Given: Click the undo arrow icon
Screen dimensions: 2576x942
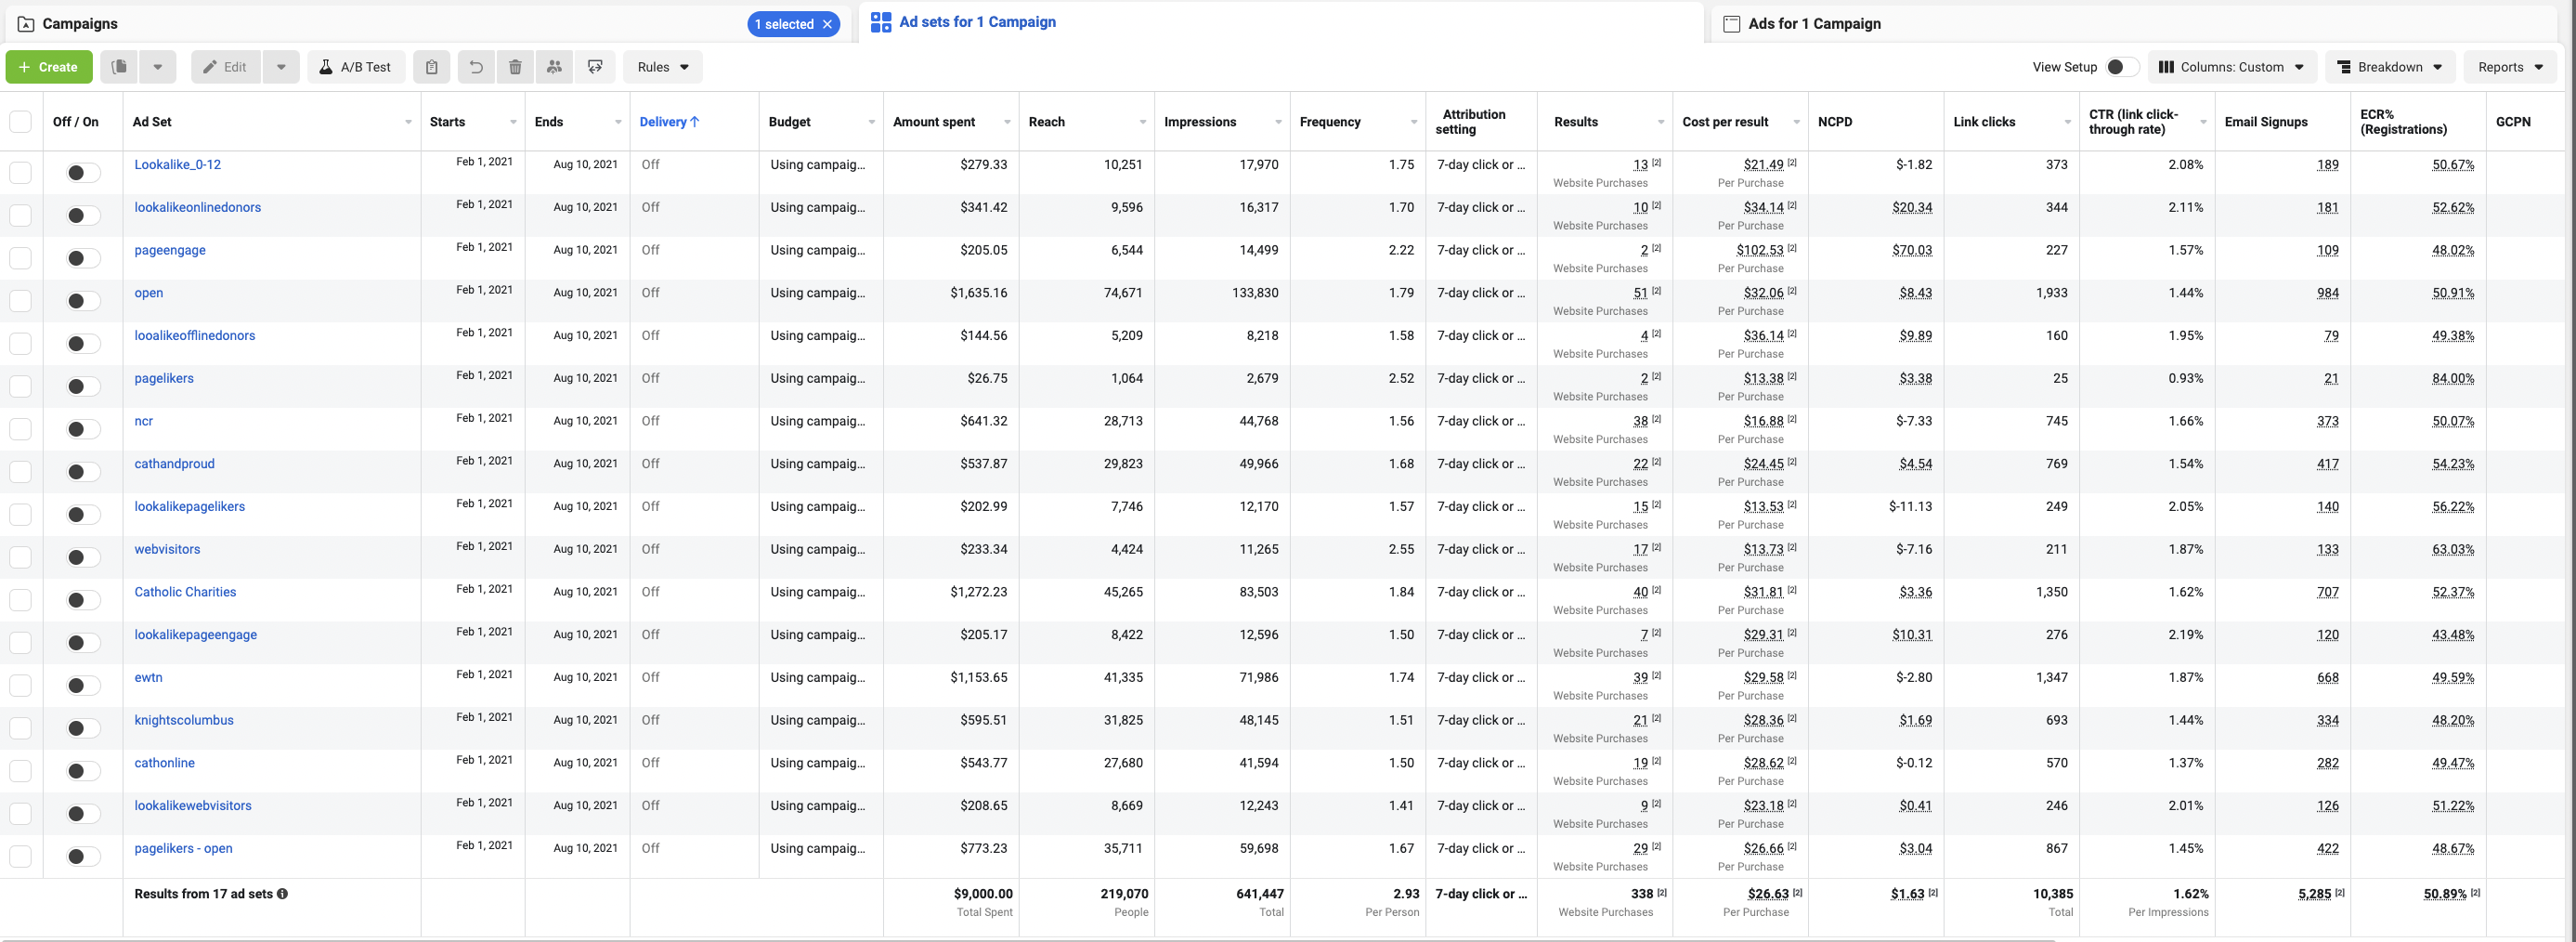Looking at the screenshot, I should 476,67.
